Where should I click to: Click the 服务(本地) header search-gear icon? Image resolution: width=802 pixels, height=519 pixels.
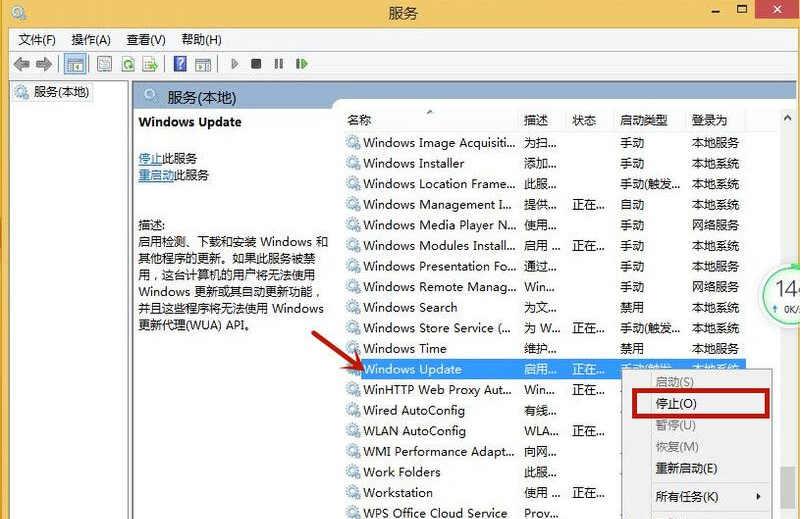[150, 95]
